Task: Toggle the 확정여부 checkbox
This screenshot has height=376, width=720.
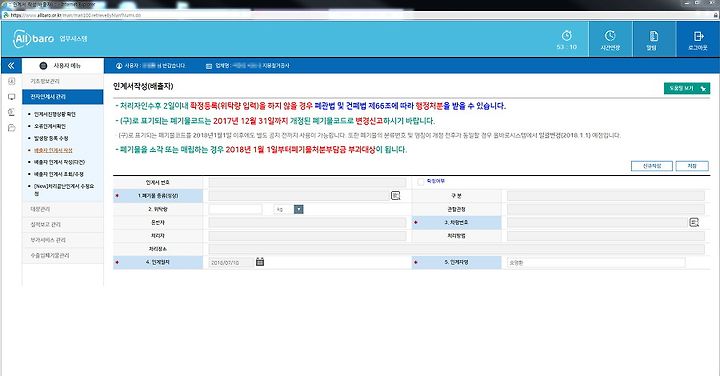Action: pos(421,182)
